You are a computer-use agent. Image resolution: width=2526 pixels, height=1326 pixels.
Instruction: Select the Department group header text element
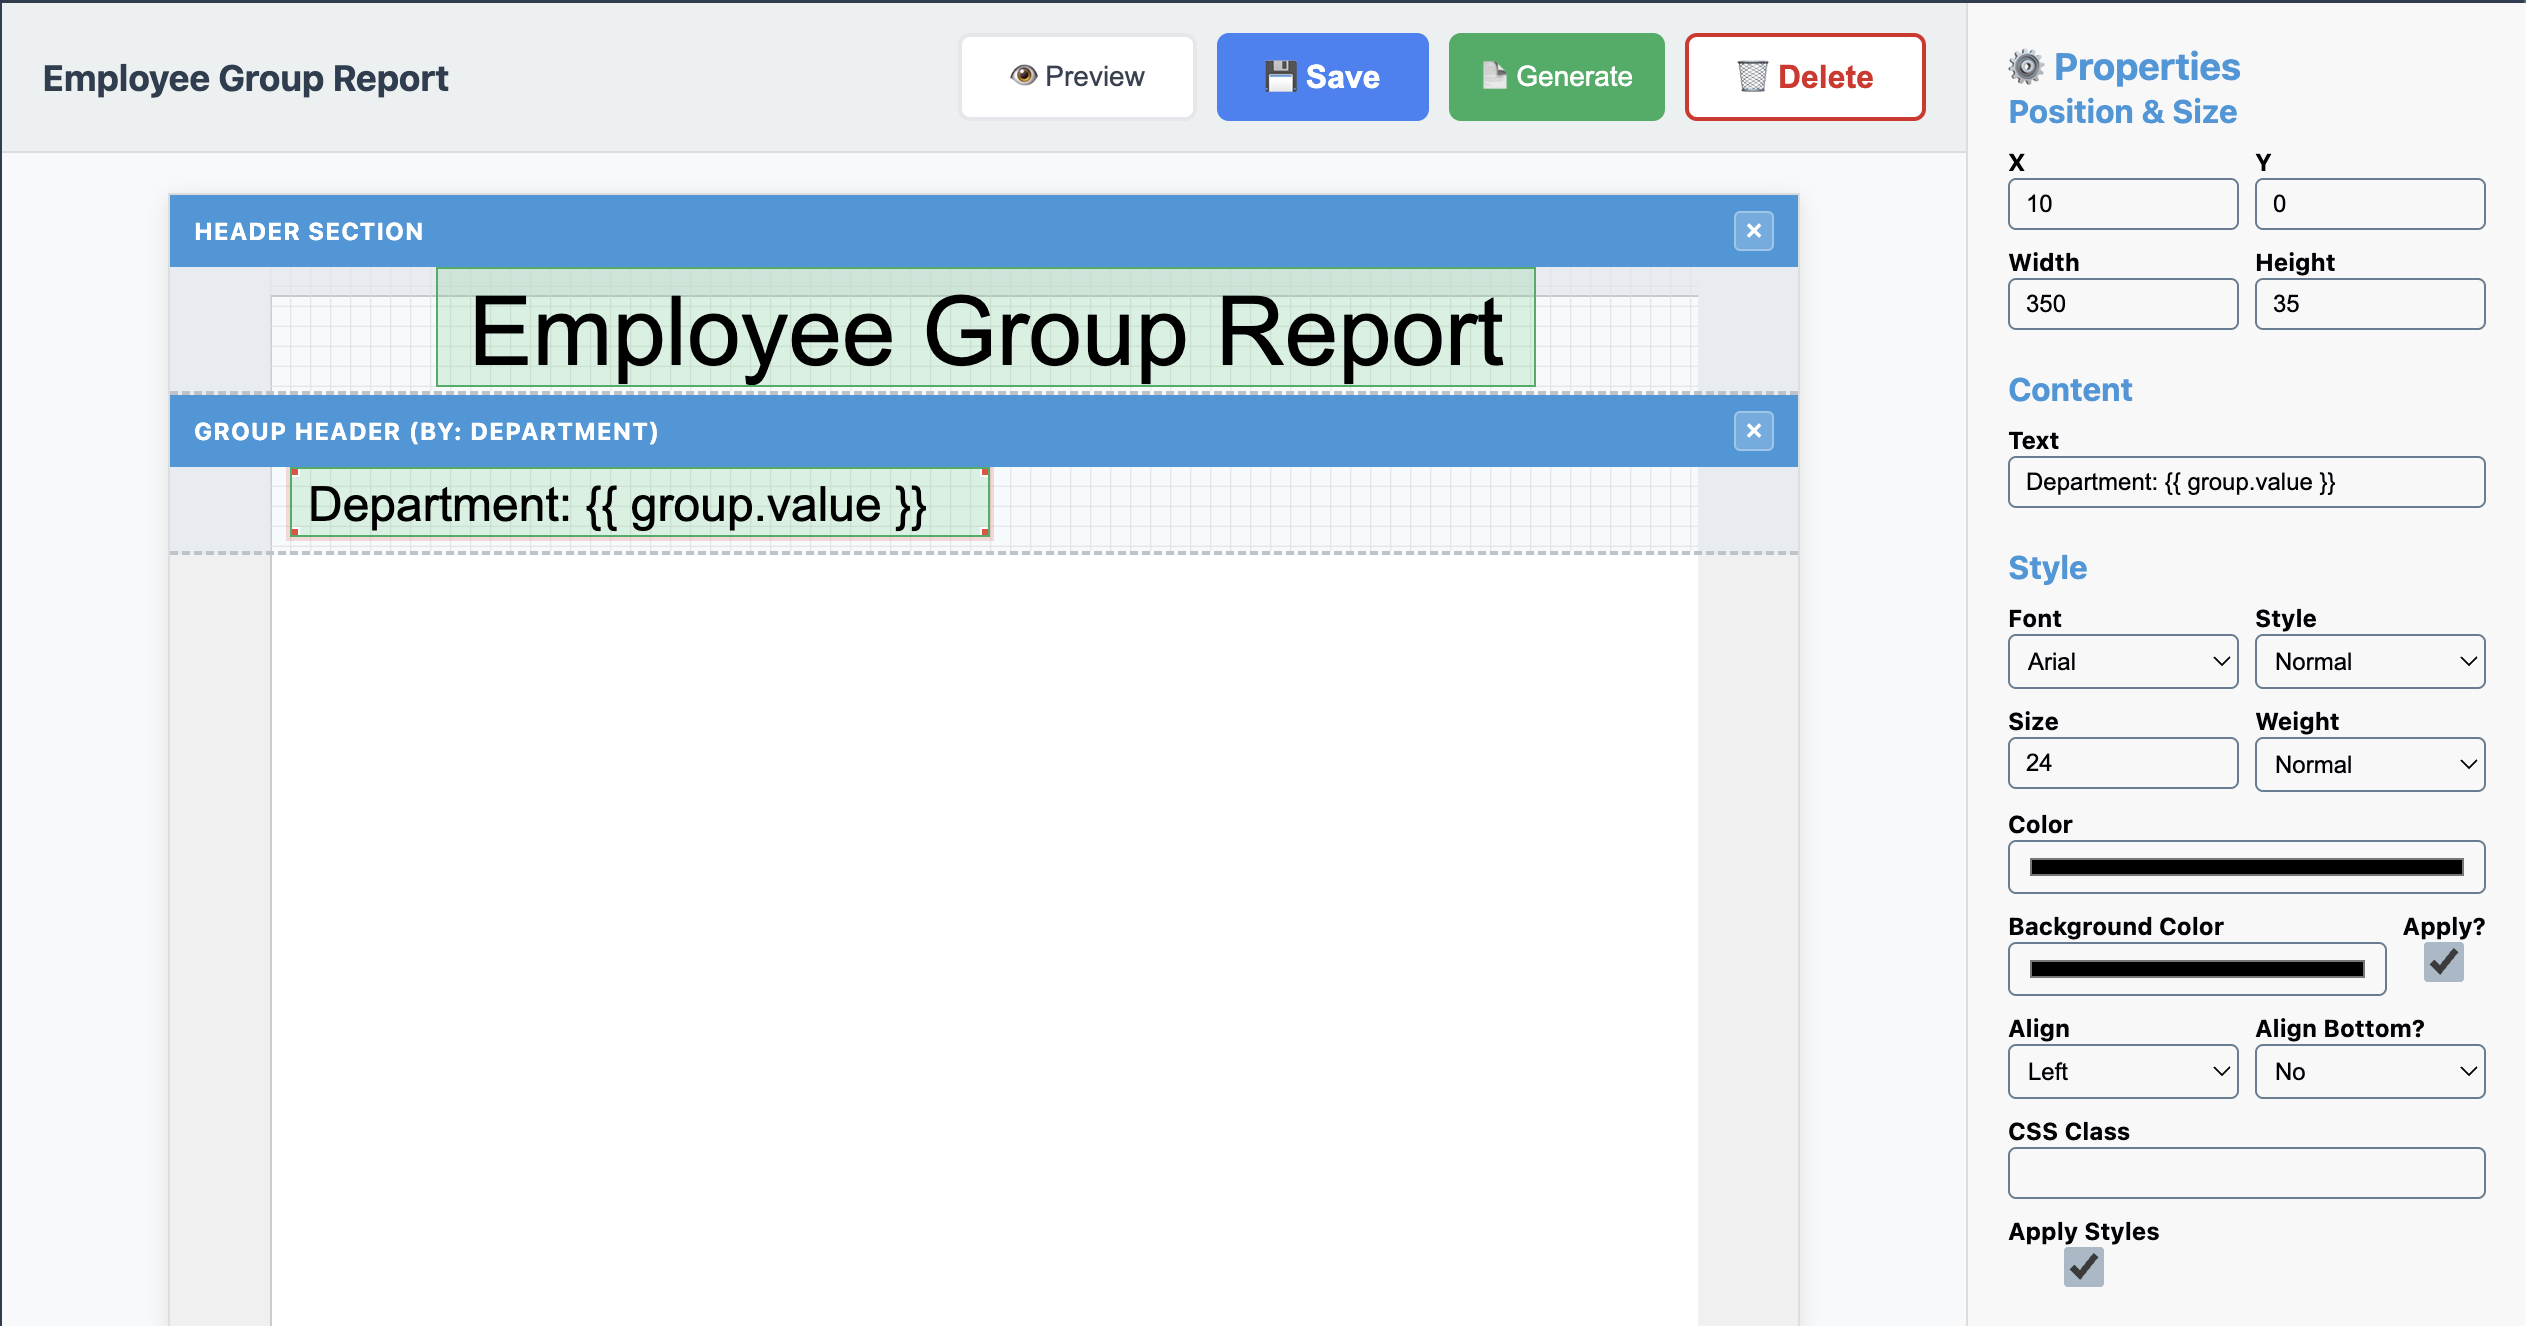point(639,504)
